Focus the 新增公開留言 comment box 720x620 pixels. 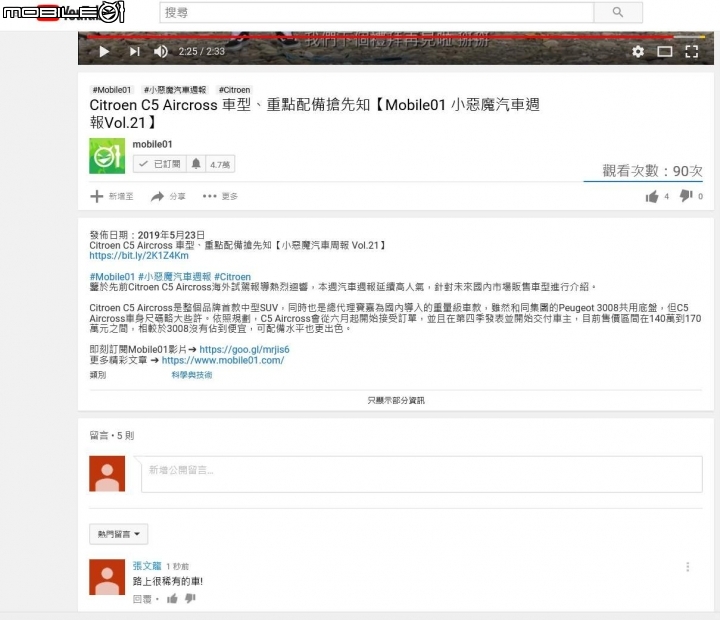point(422,474)
